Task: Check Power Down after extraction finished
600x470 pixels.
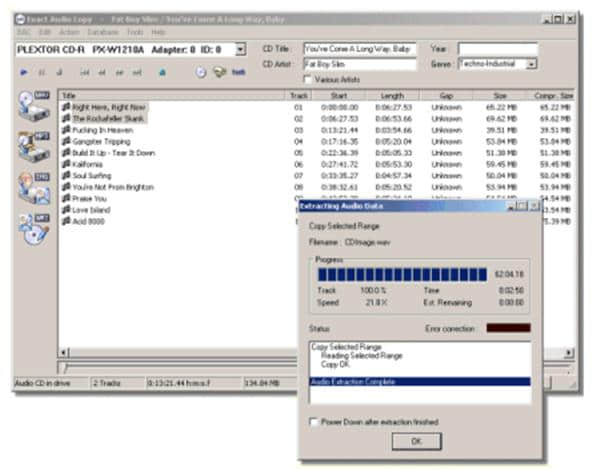Action: pos(315,421)
